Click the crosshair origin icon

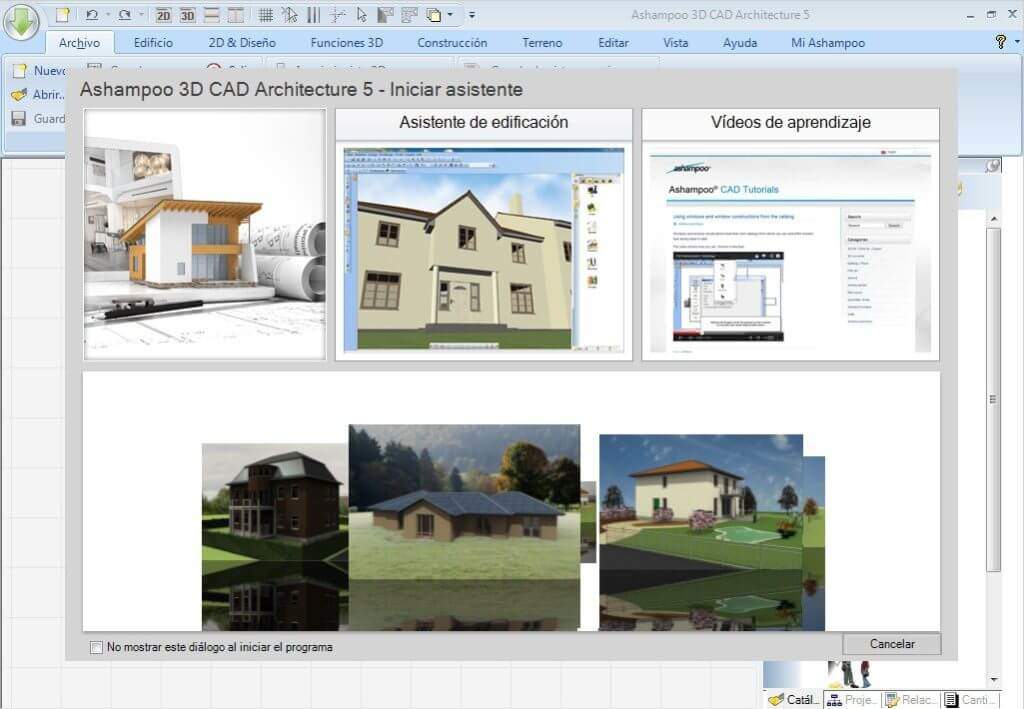338,15
